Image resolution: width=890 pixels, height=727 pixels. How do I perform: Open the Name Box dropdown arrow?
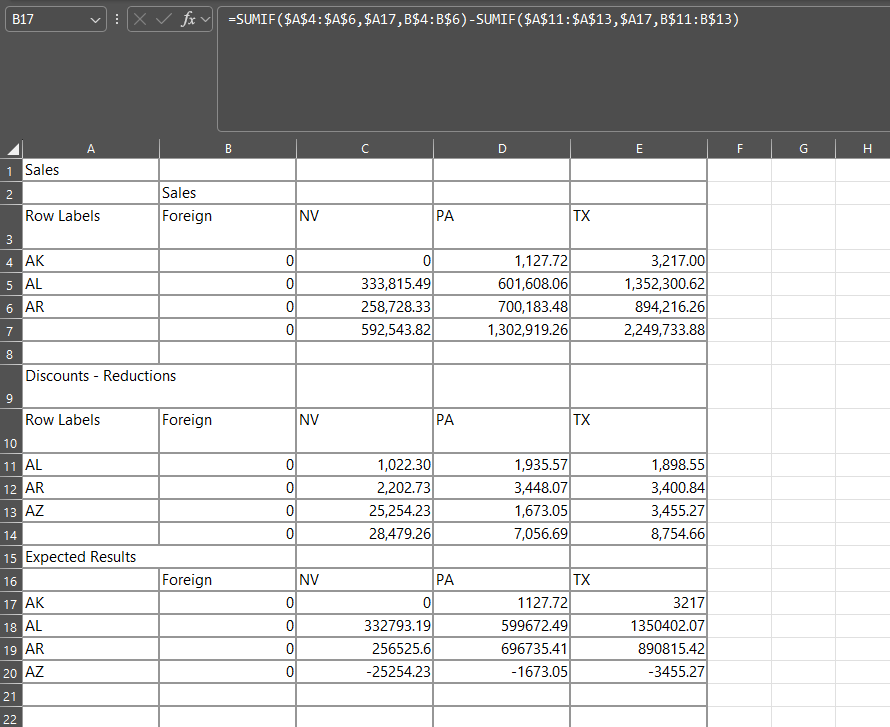95,20
